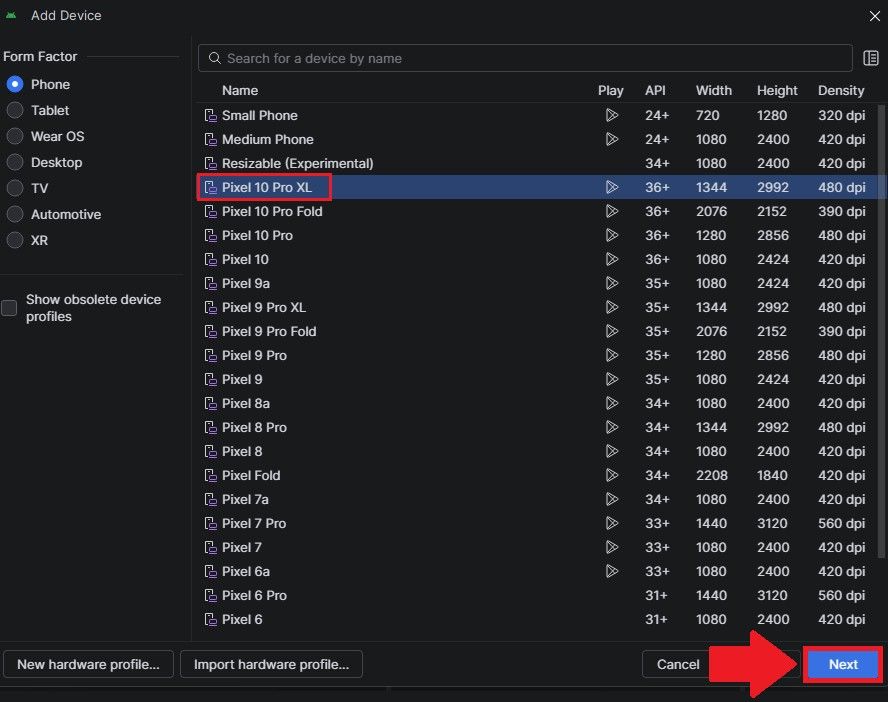The image size is (888, 702).
Task: Click Import hardware profile button
Action: [271, 664]
